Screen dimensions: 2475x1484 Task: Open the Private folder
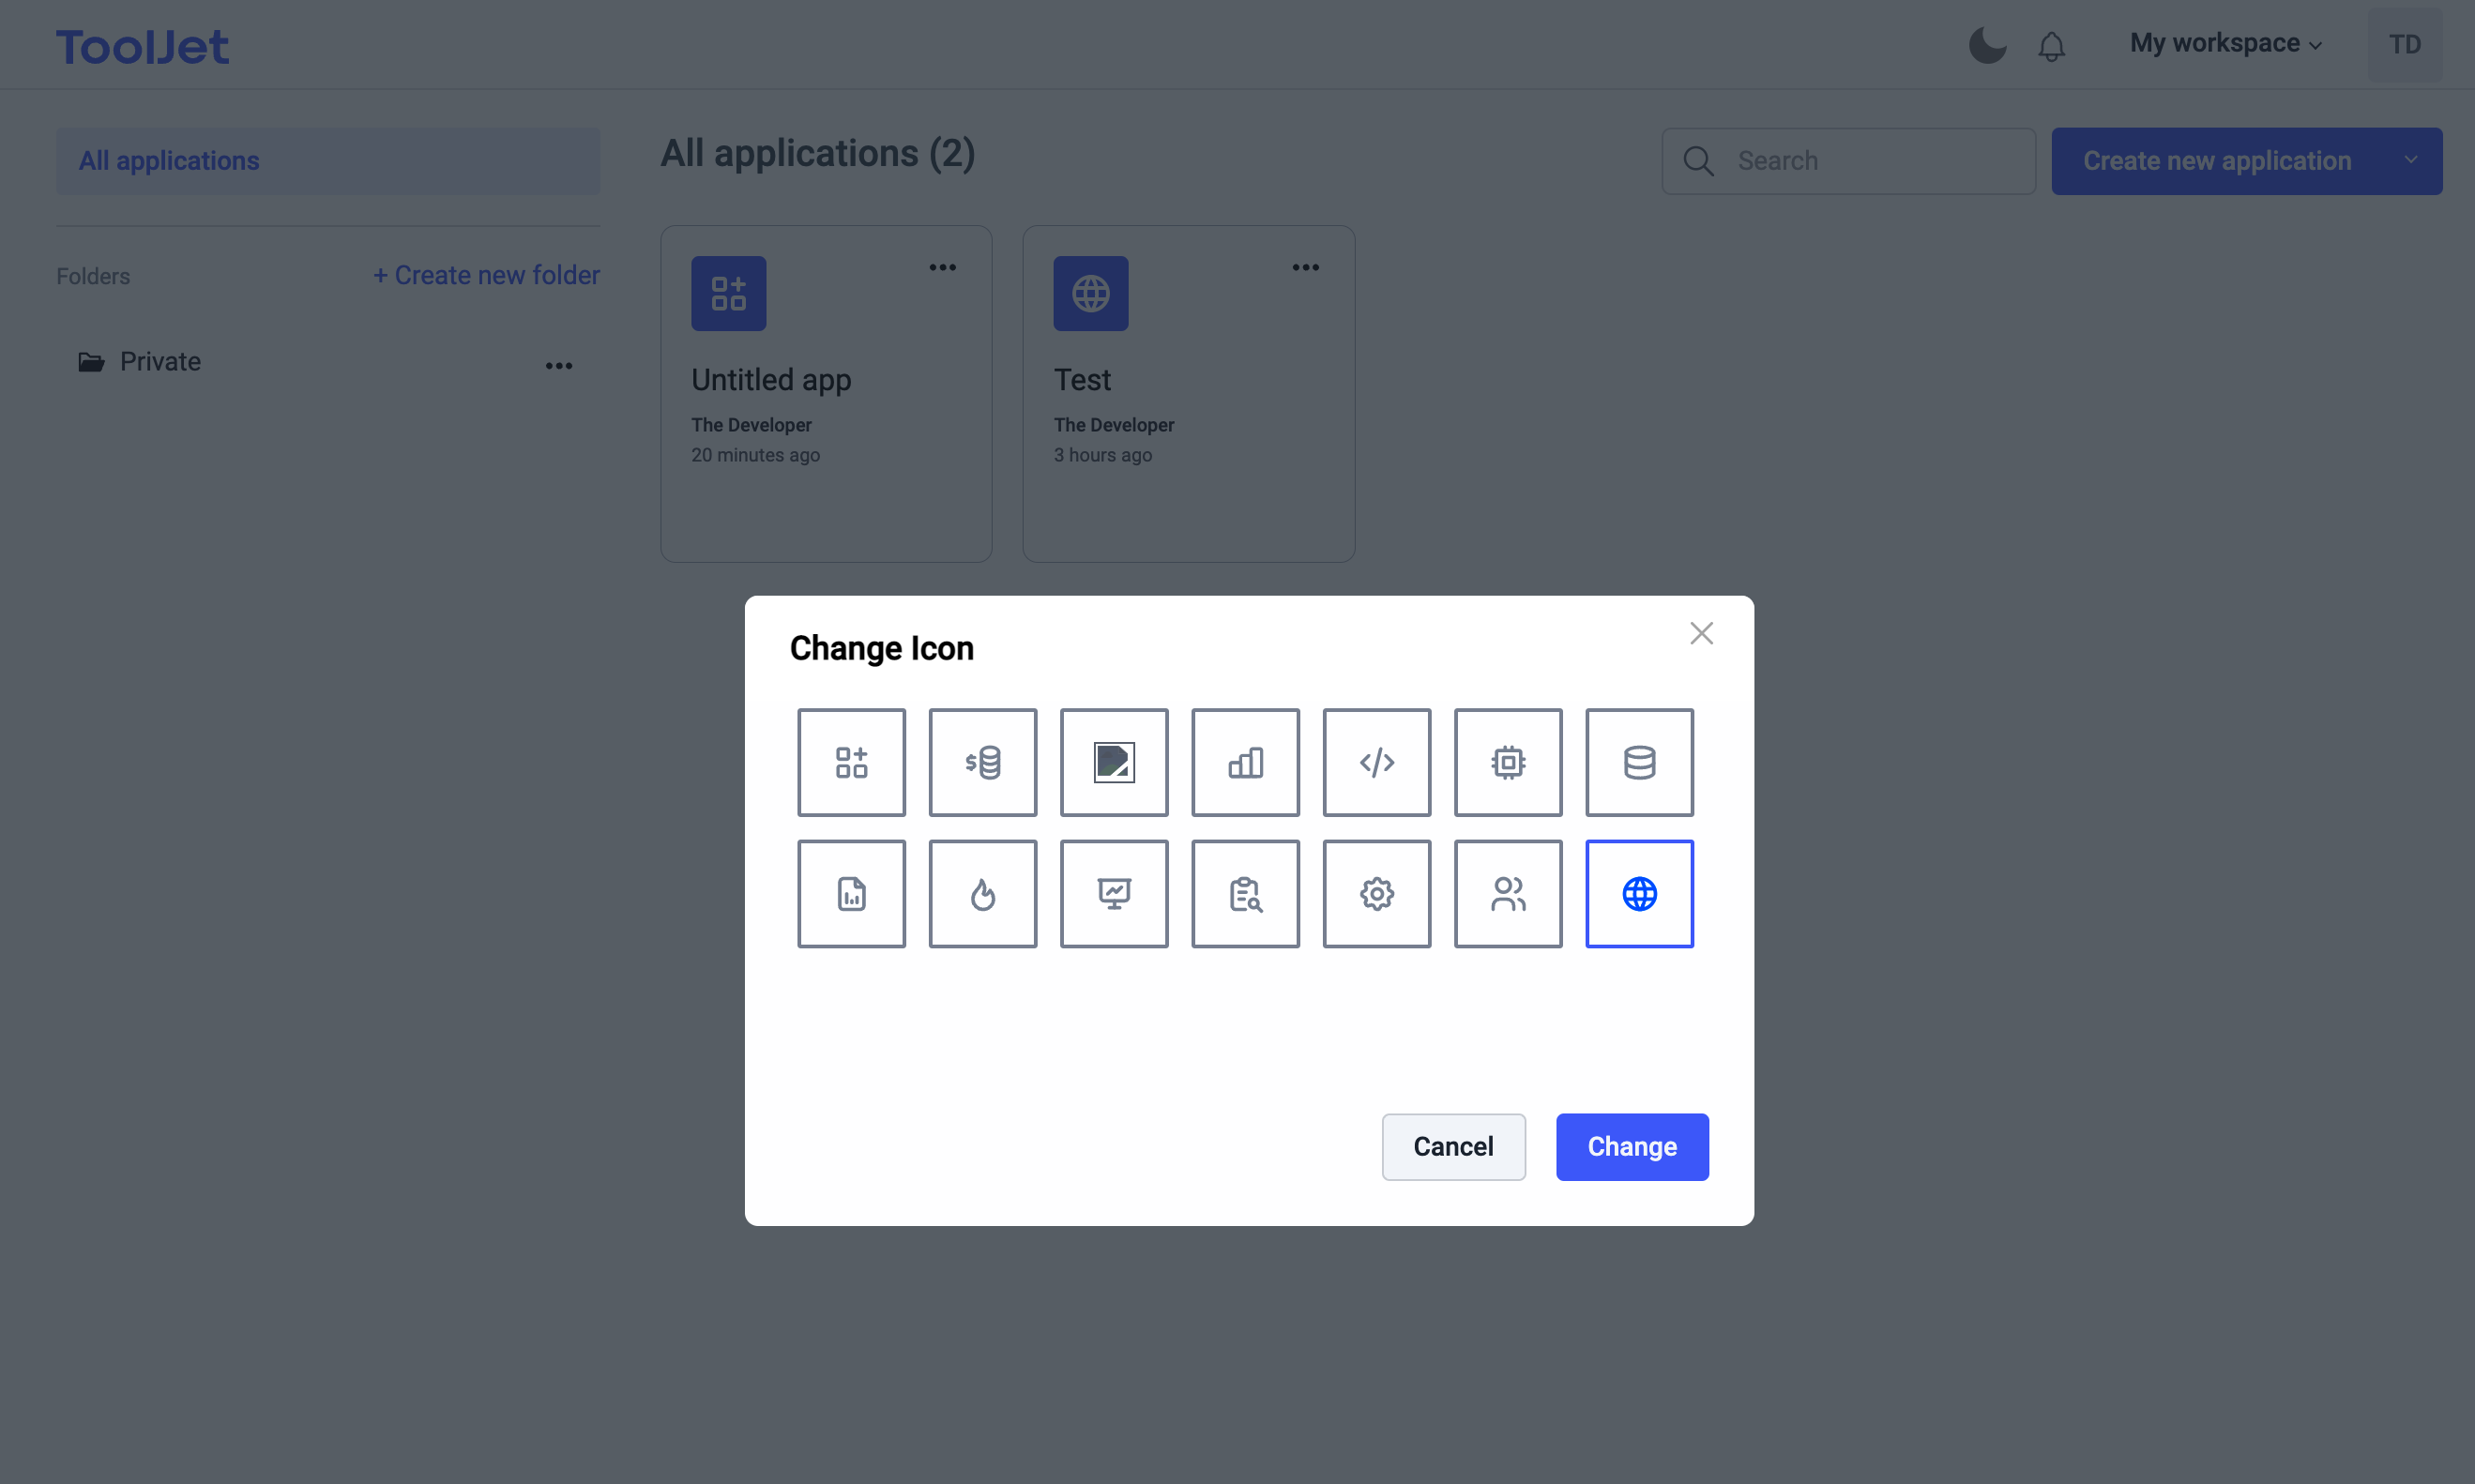coord(160,361)
